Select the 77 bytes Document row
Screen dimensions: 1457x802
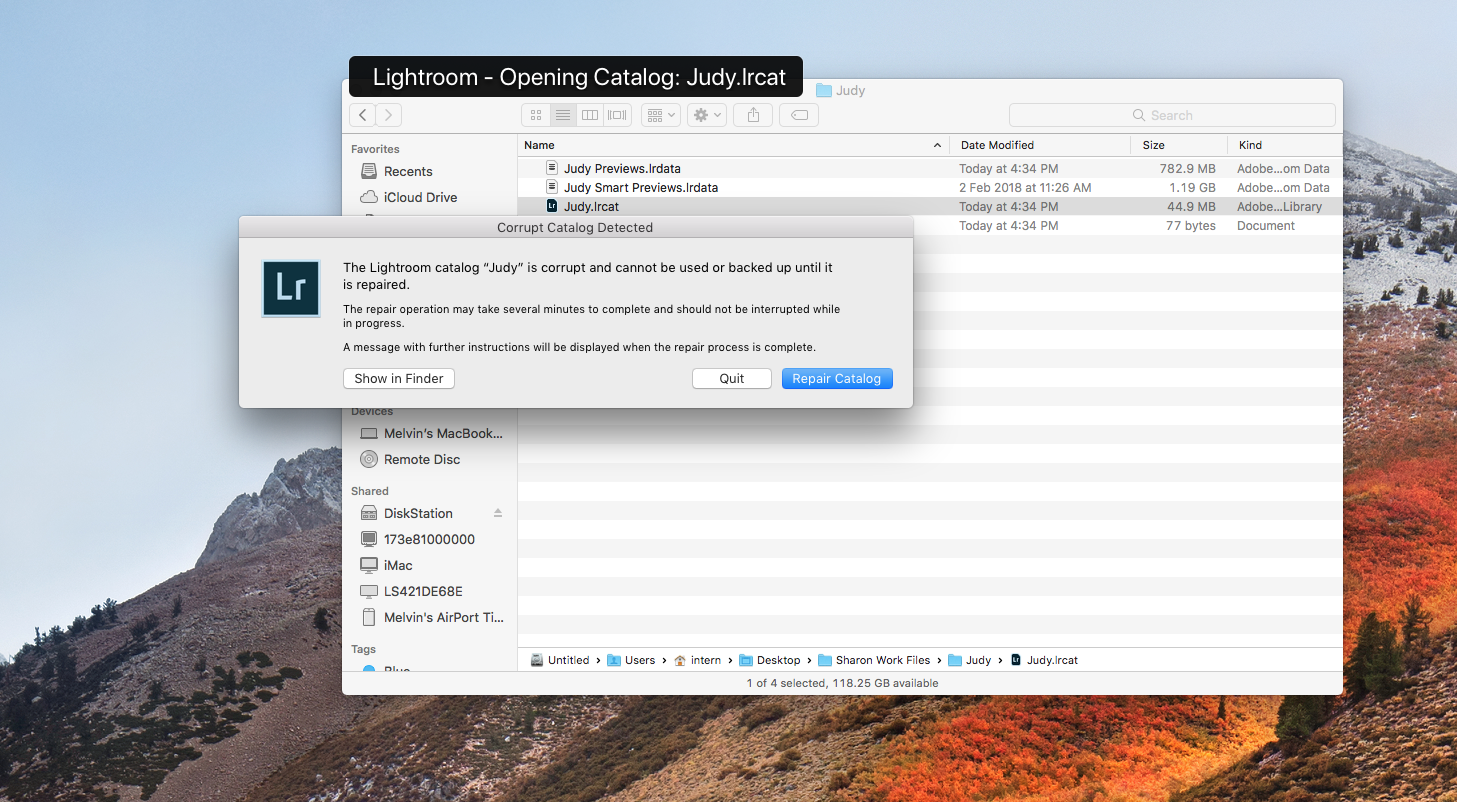(x=1128, y=226)
